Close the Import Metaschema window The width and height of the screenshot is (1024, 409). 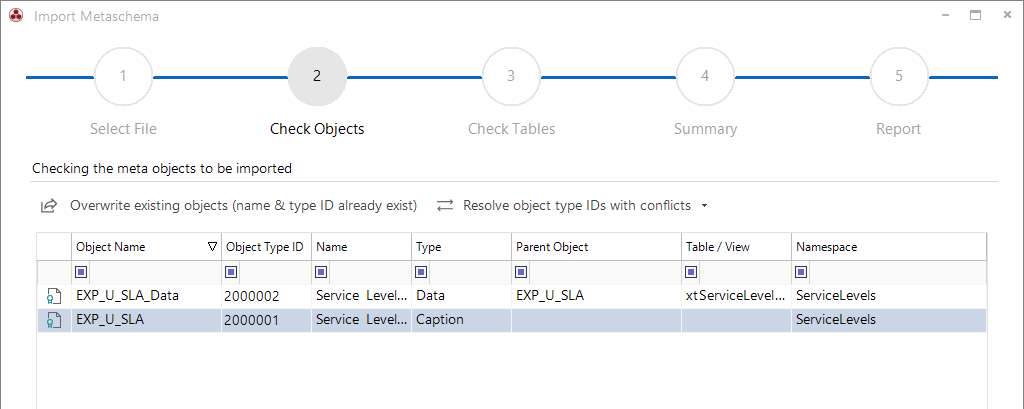pos(1007,16)
